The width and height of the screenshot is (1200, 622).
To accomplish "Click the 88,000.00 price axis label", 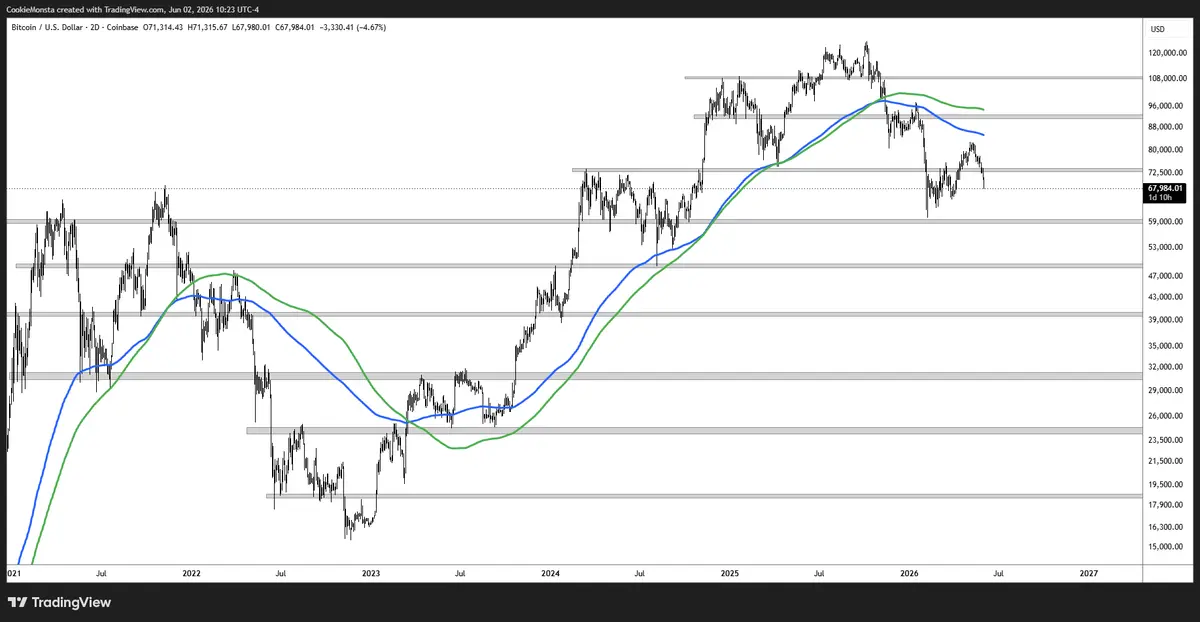I will click(1166, 126).
